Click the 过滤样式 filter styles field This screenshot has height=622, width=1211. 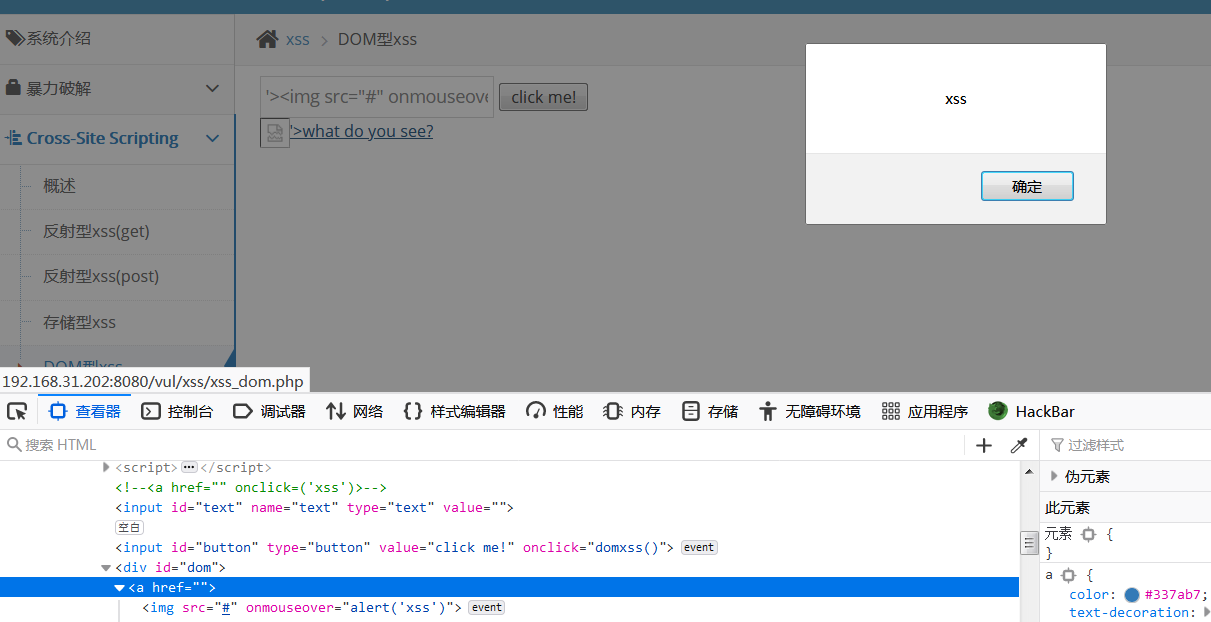tap(1128, 445)
